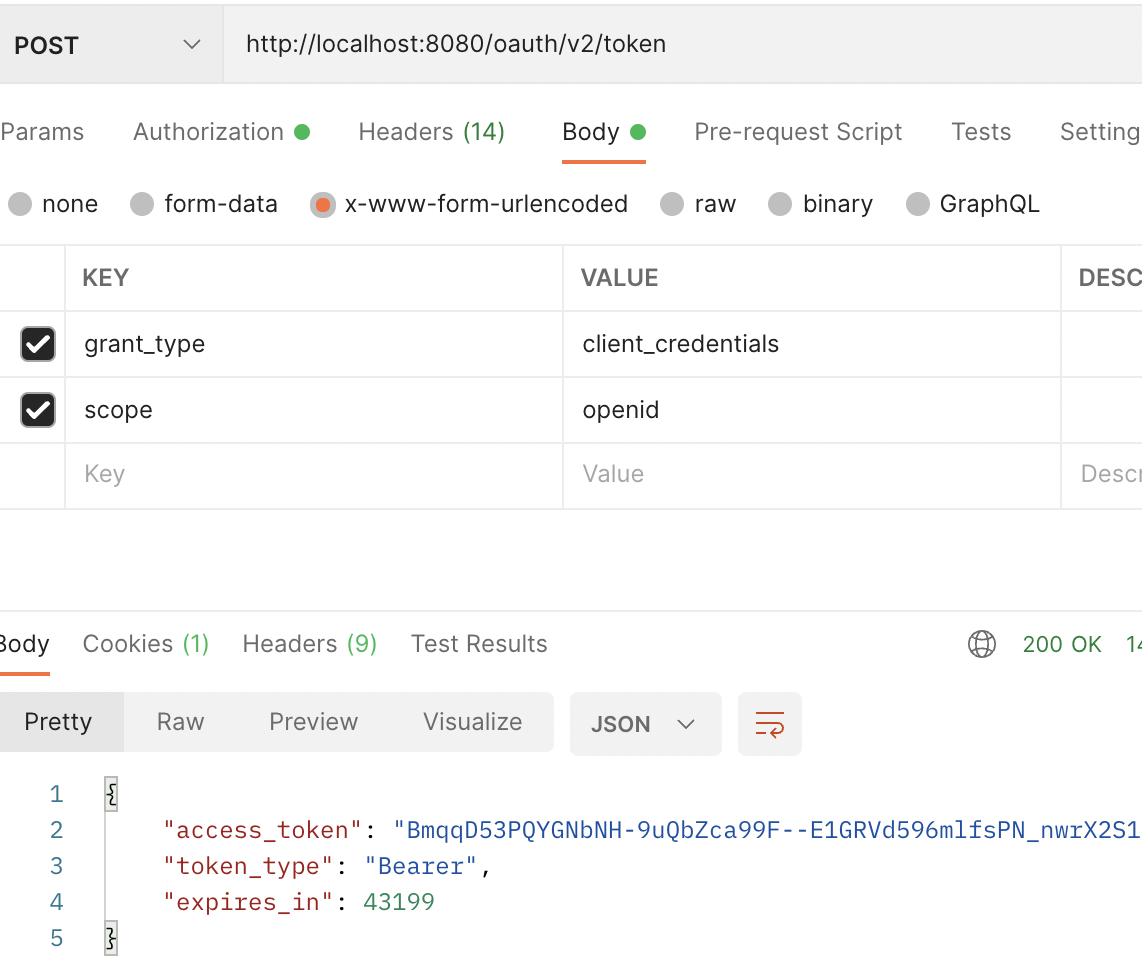This screenshot has width=1142, height=980.
Task: Select the form-data body type
Action: pyautogui.click(x=141, y=204)
